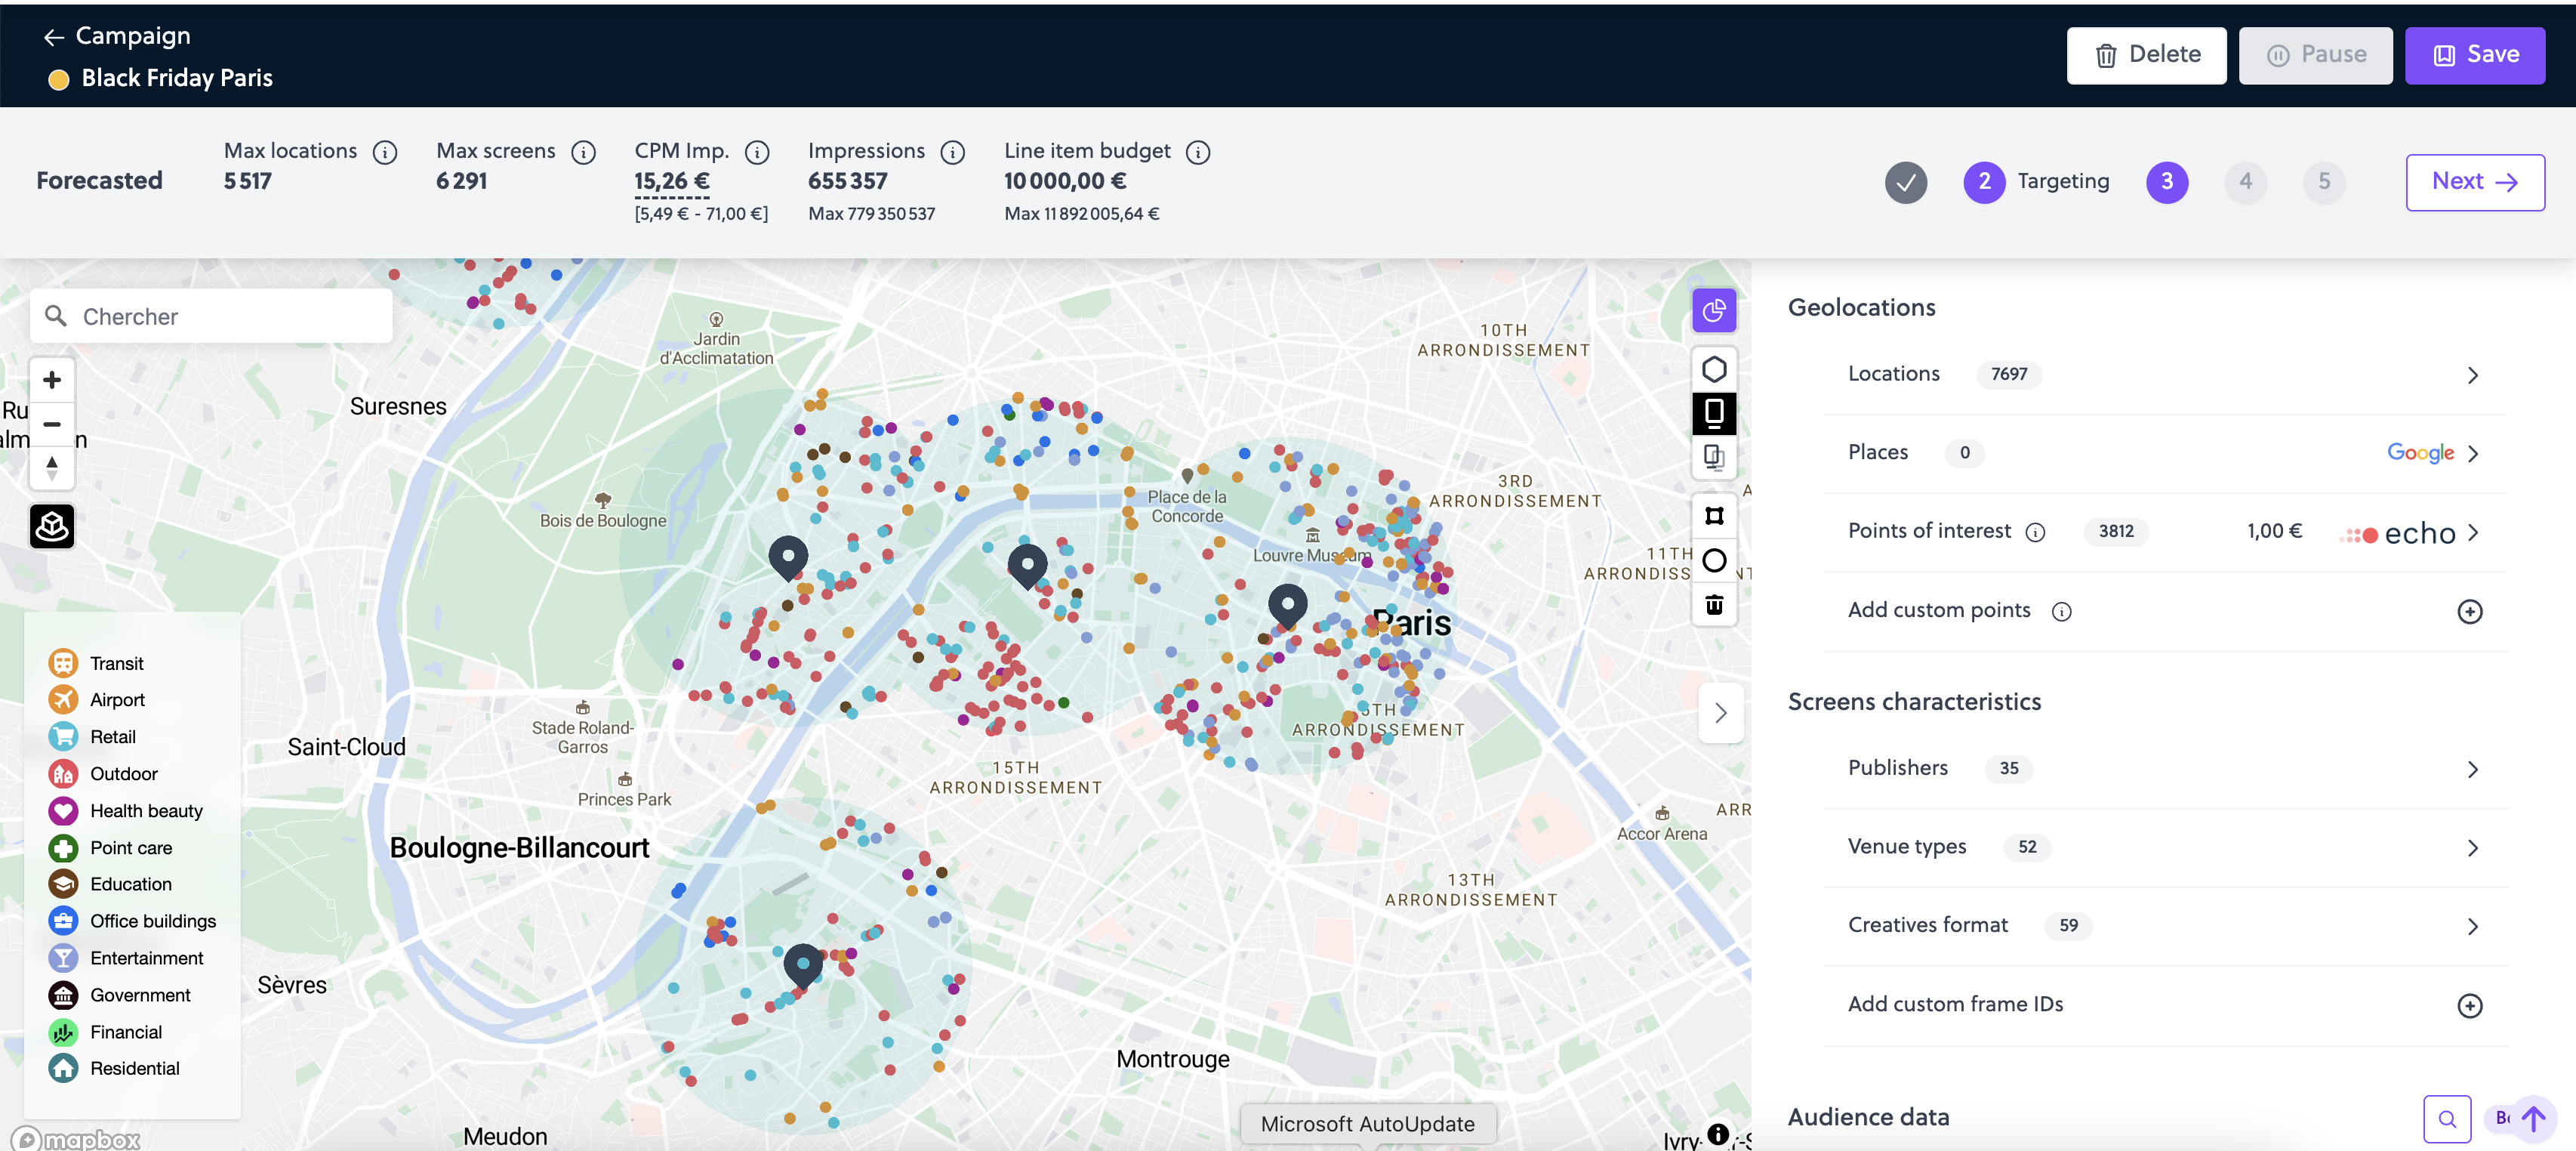Click the Save button
The width and height of the screenshot is (2576, 1151).
point(2474,55)
